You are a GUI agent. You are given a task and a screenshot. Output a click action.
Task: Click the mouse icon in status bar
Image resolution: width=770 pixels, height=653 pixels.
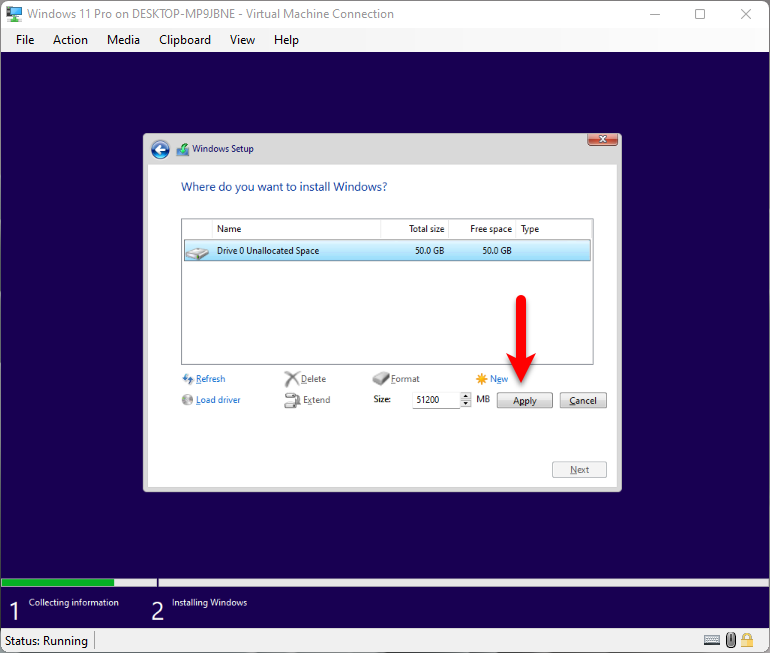click(731, 640)
